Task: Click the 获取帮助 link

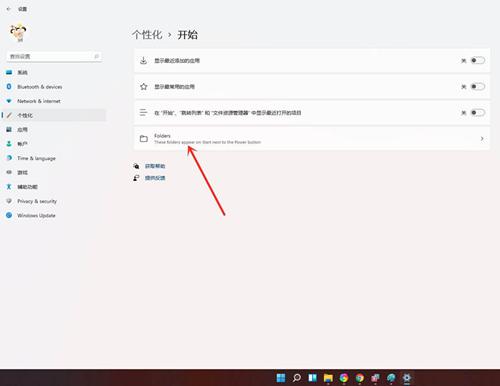Action: click(155, 166)
